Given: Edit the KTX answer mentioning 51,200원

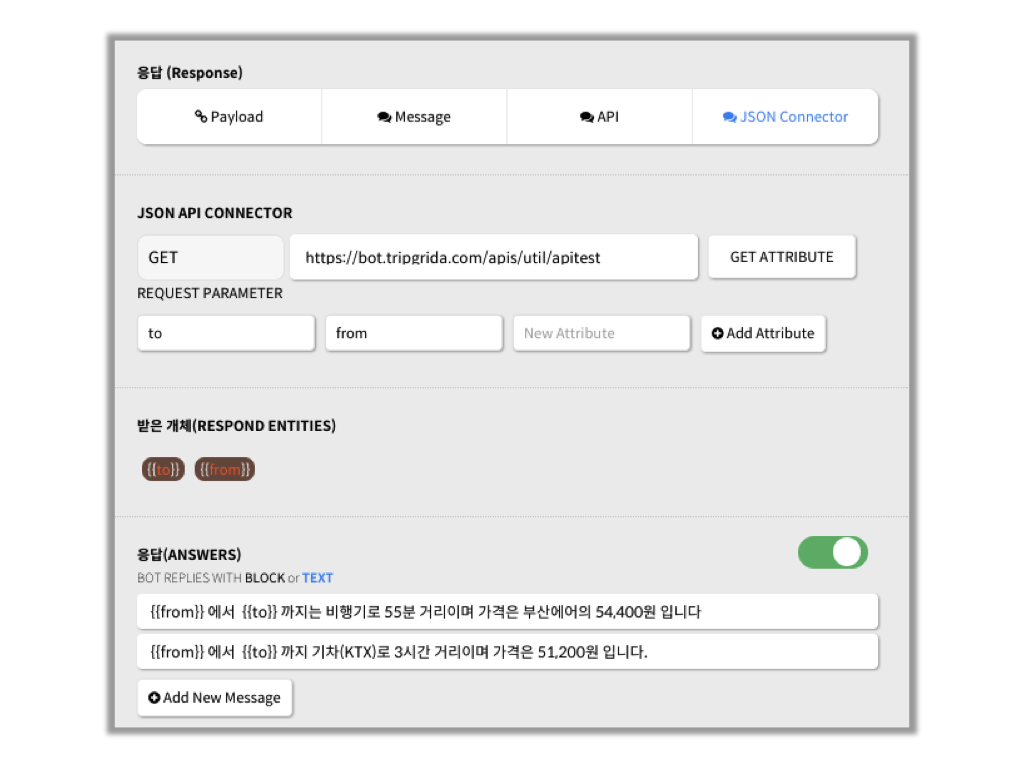Looking at the screenshot, I should [x=507, y=652].
